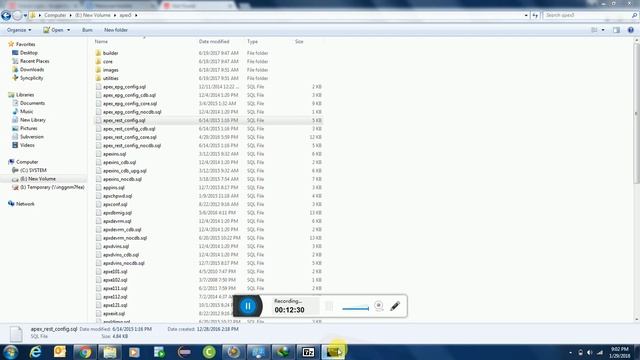Sort by the Type column header
The image size is (640, 360).
[x=252, y=42]
